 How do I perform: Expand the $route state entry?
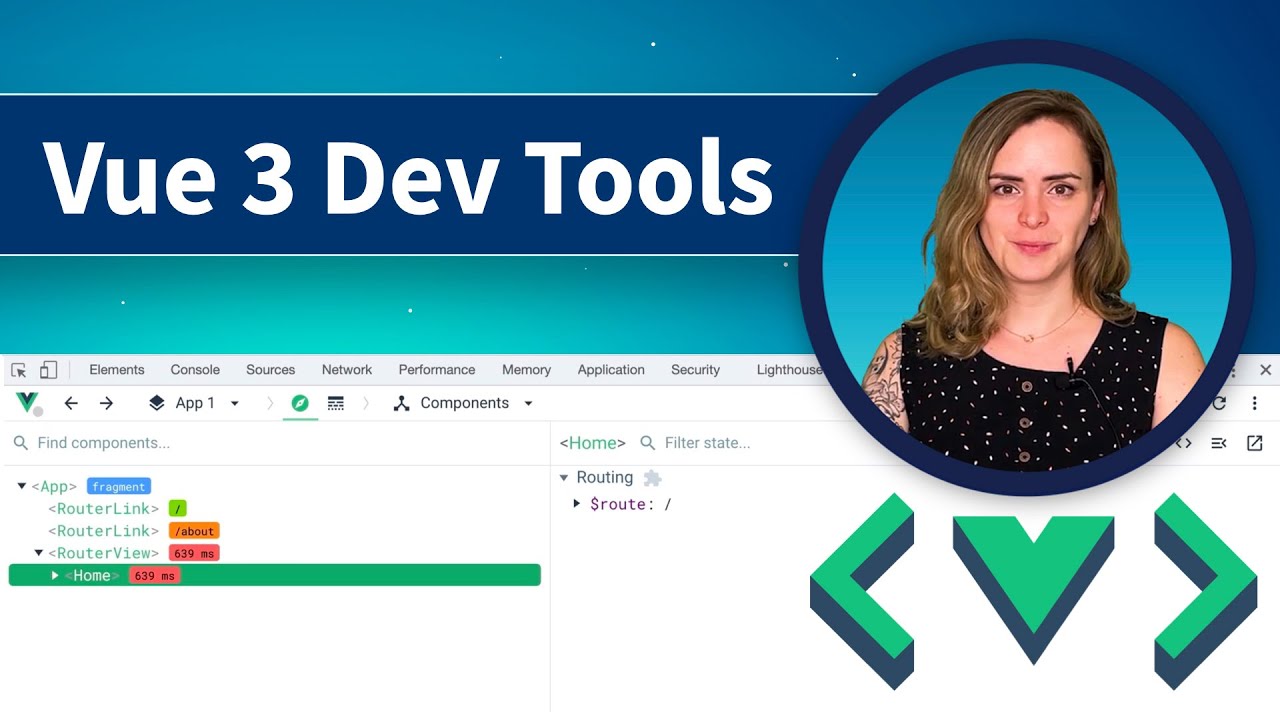[x=577, y=503]
